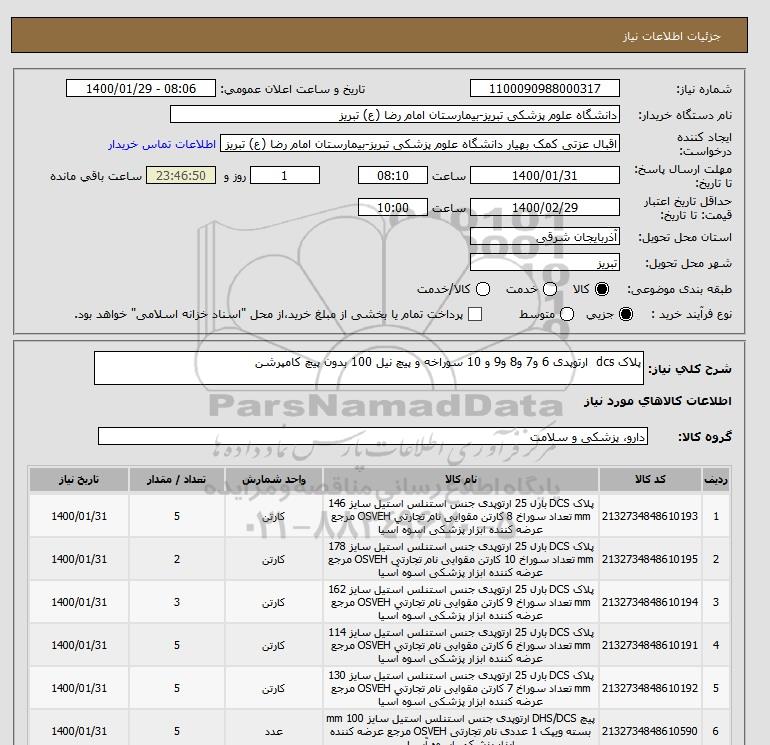This screenshot has width=770, height=745.
Task: Open buyer contact information link
Action: tap(162, 144)
